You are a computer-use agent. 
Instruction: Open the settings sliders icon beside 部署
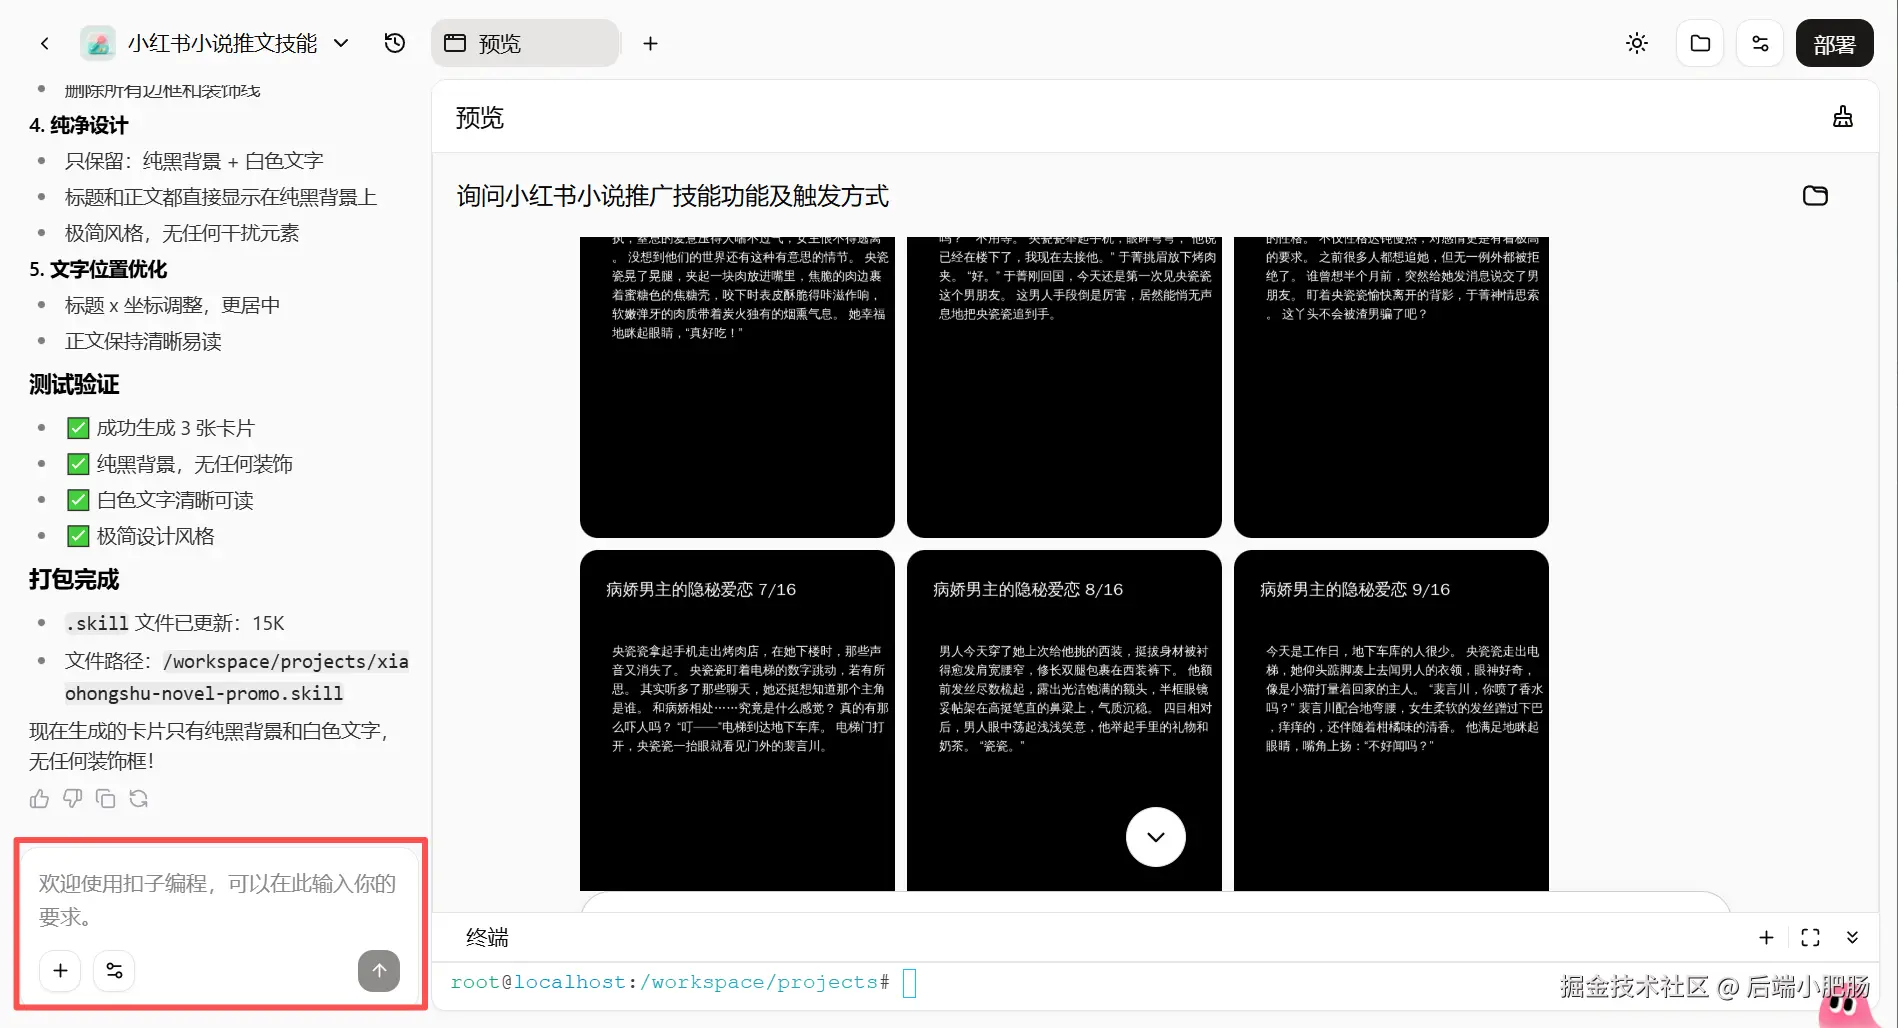click(1760, 43)
